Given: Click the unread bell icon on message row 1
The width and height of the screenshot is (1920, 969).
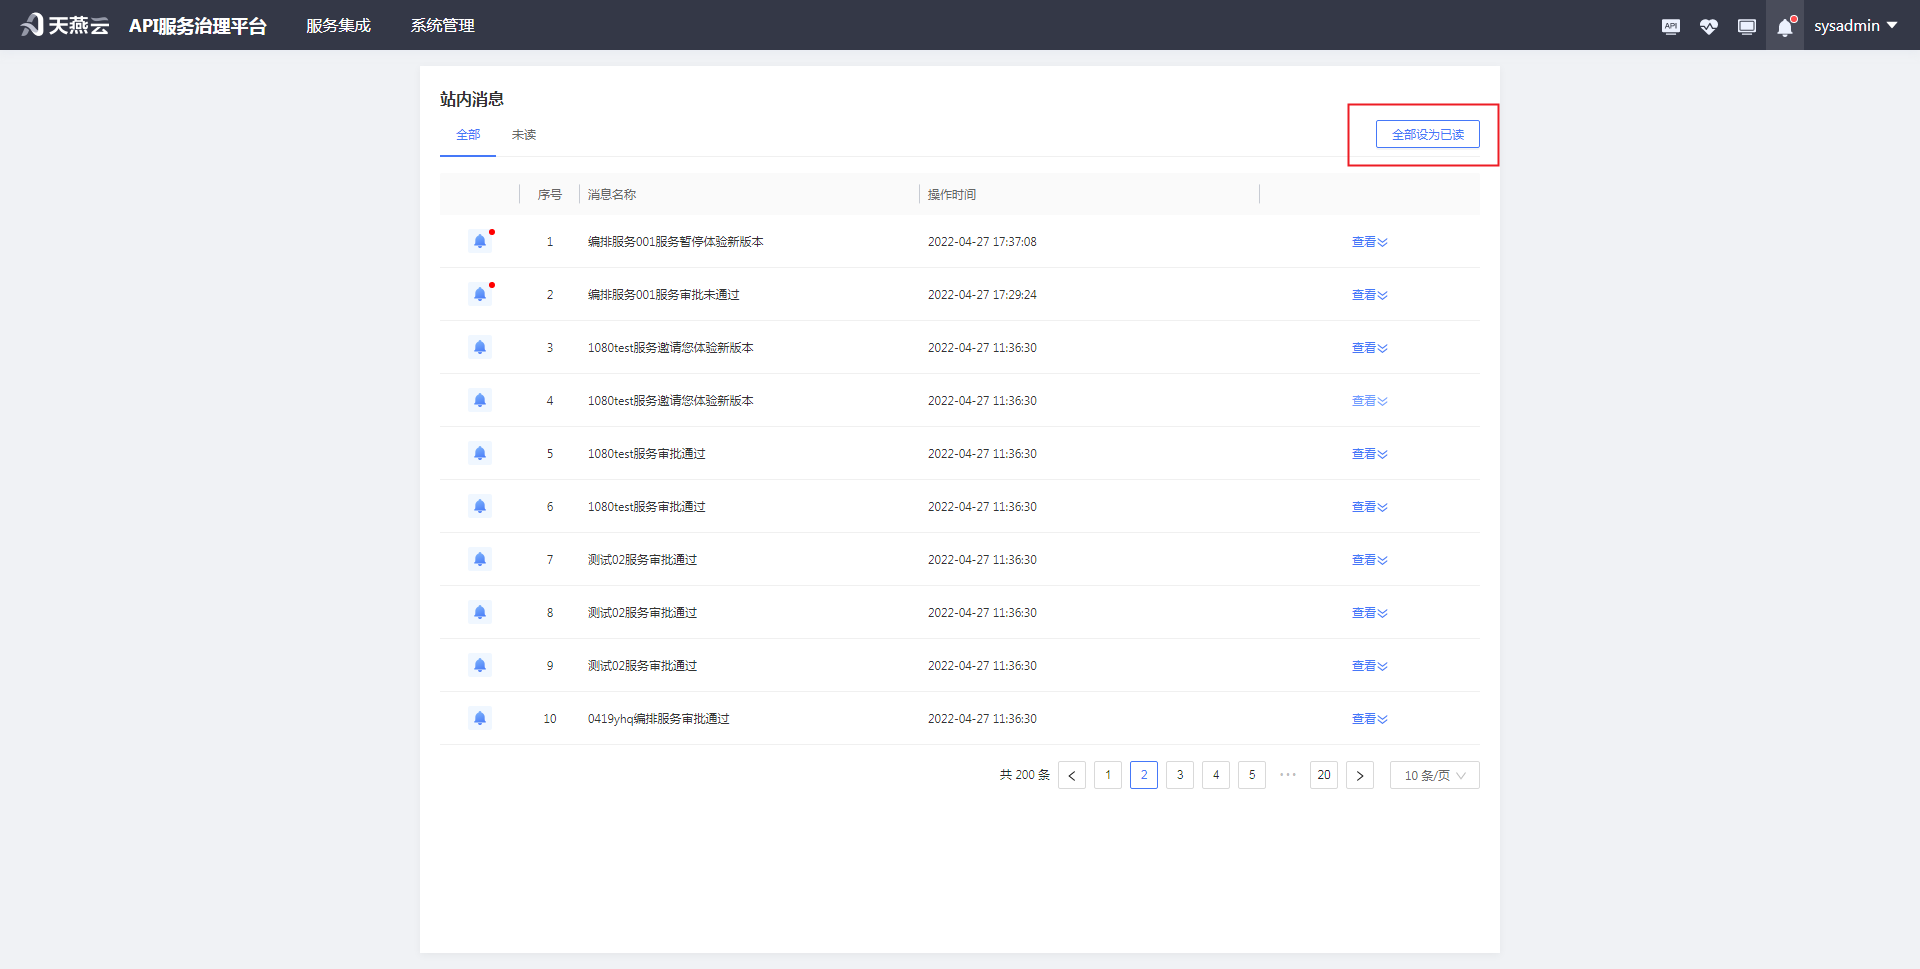Looking at the screenshot, I should 480,241.
